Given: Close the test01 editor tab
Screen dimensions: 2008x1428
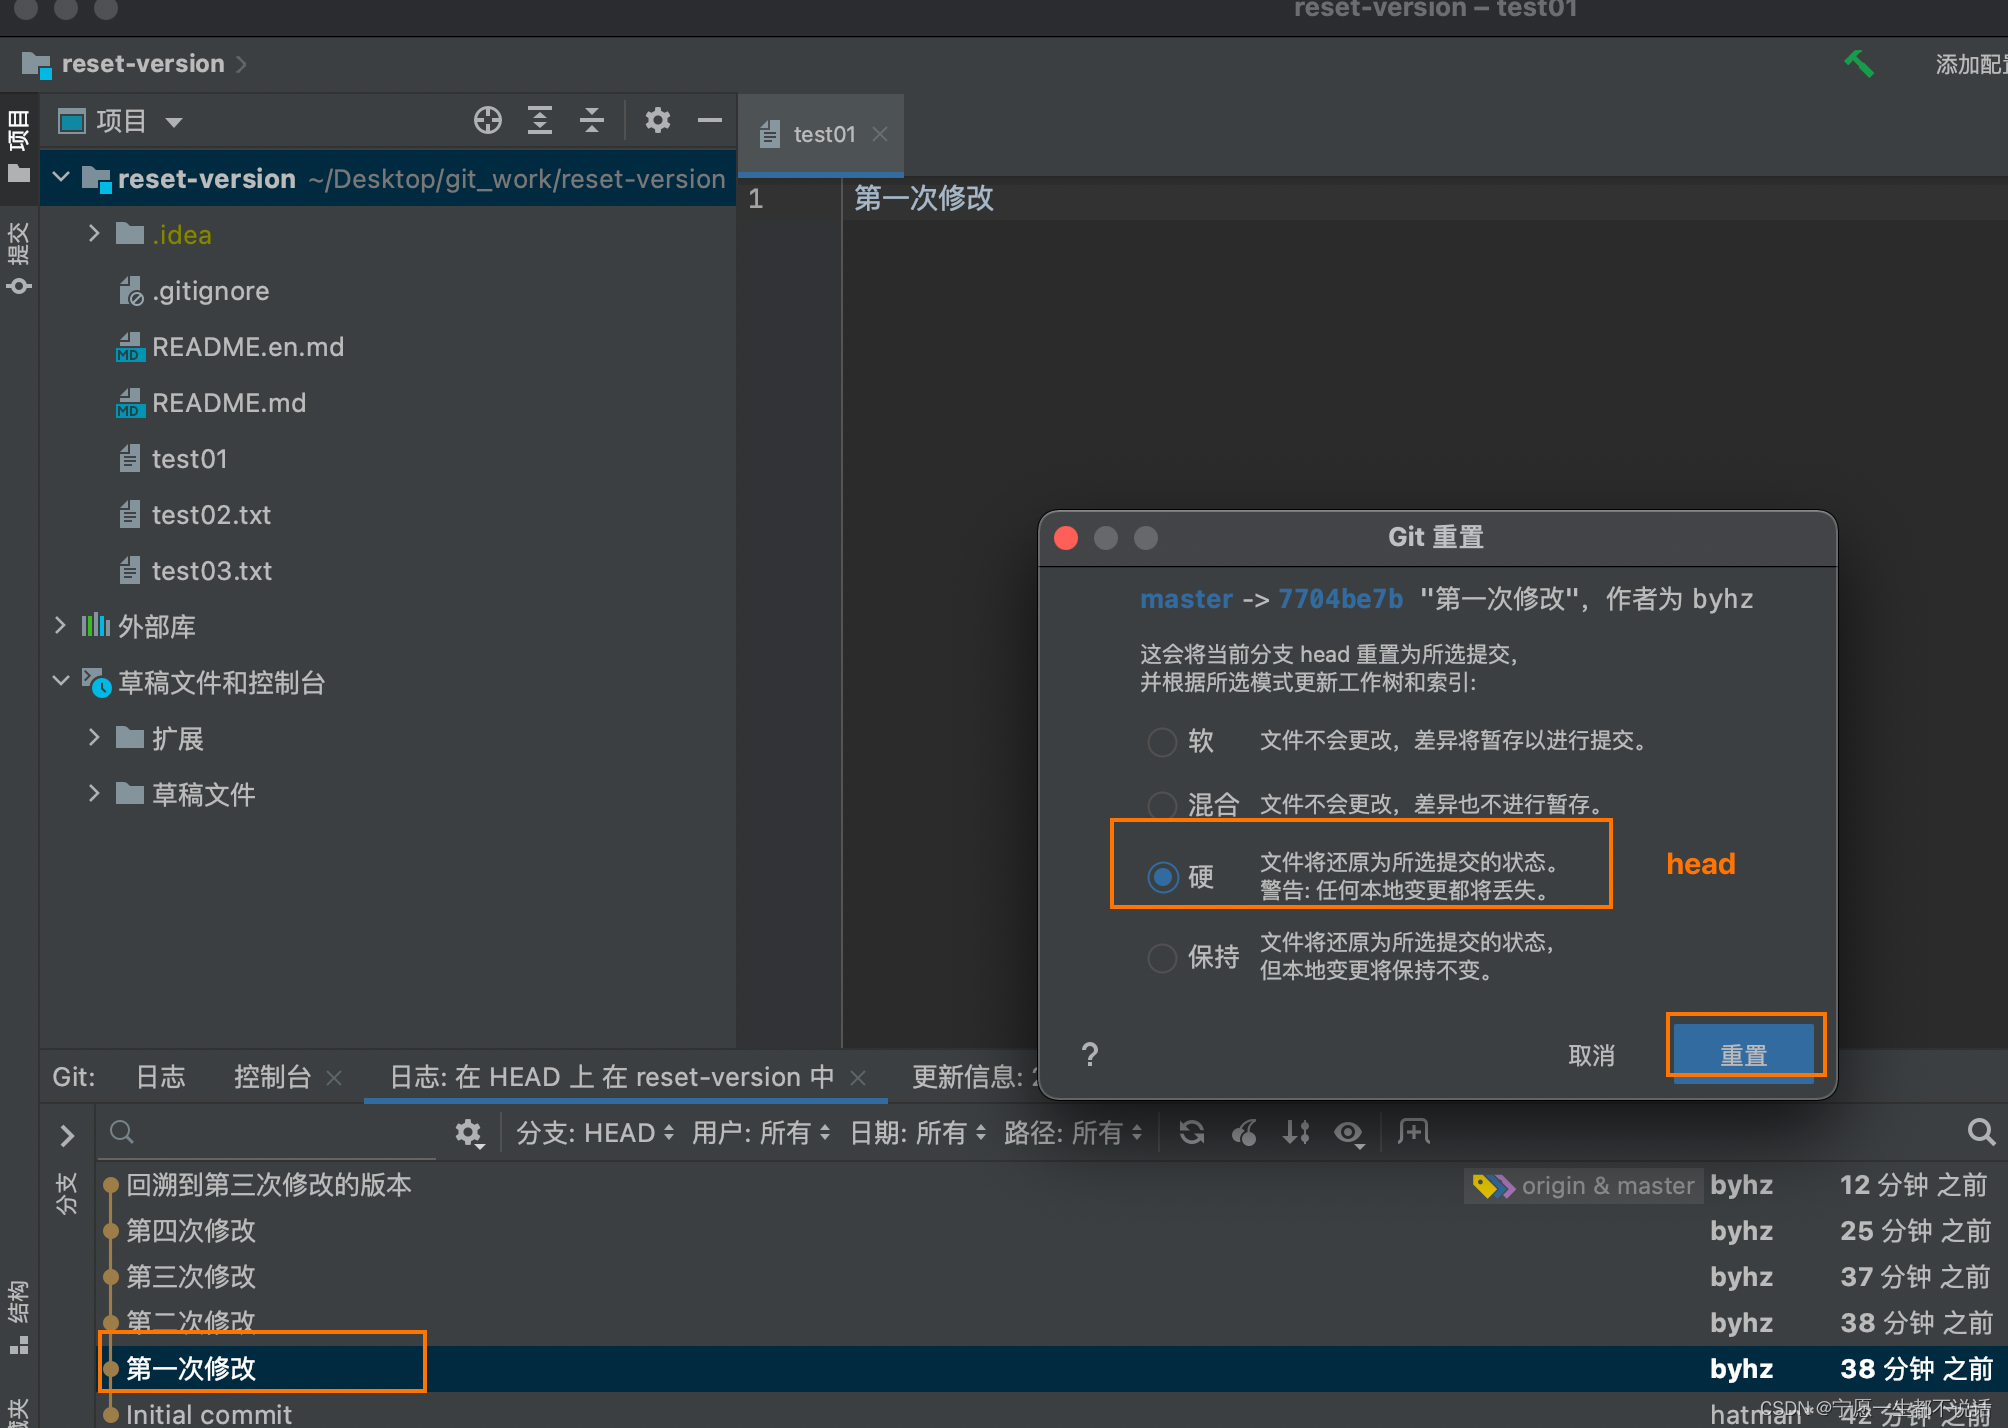Looking at the screenshot, I should point(880,134).
